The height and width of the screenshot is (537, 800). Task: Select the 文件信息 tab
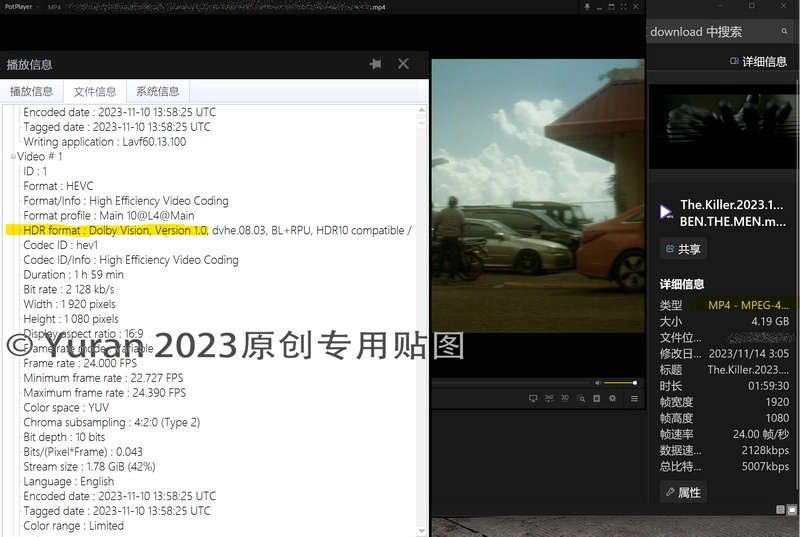(95, 91)
